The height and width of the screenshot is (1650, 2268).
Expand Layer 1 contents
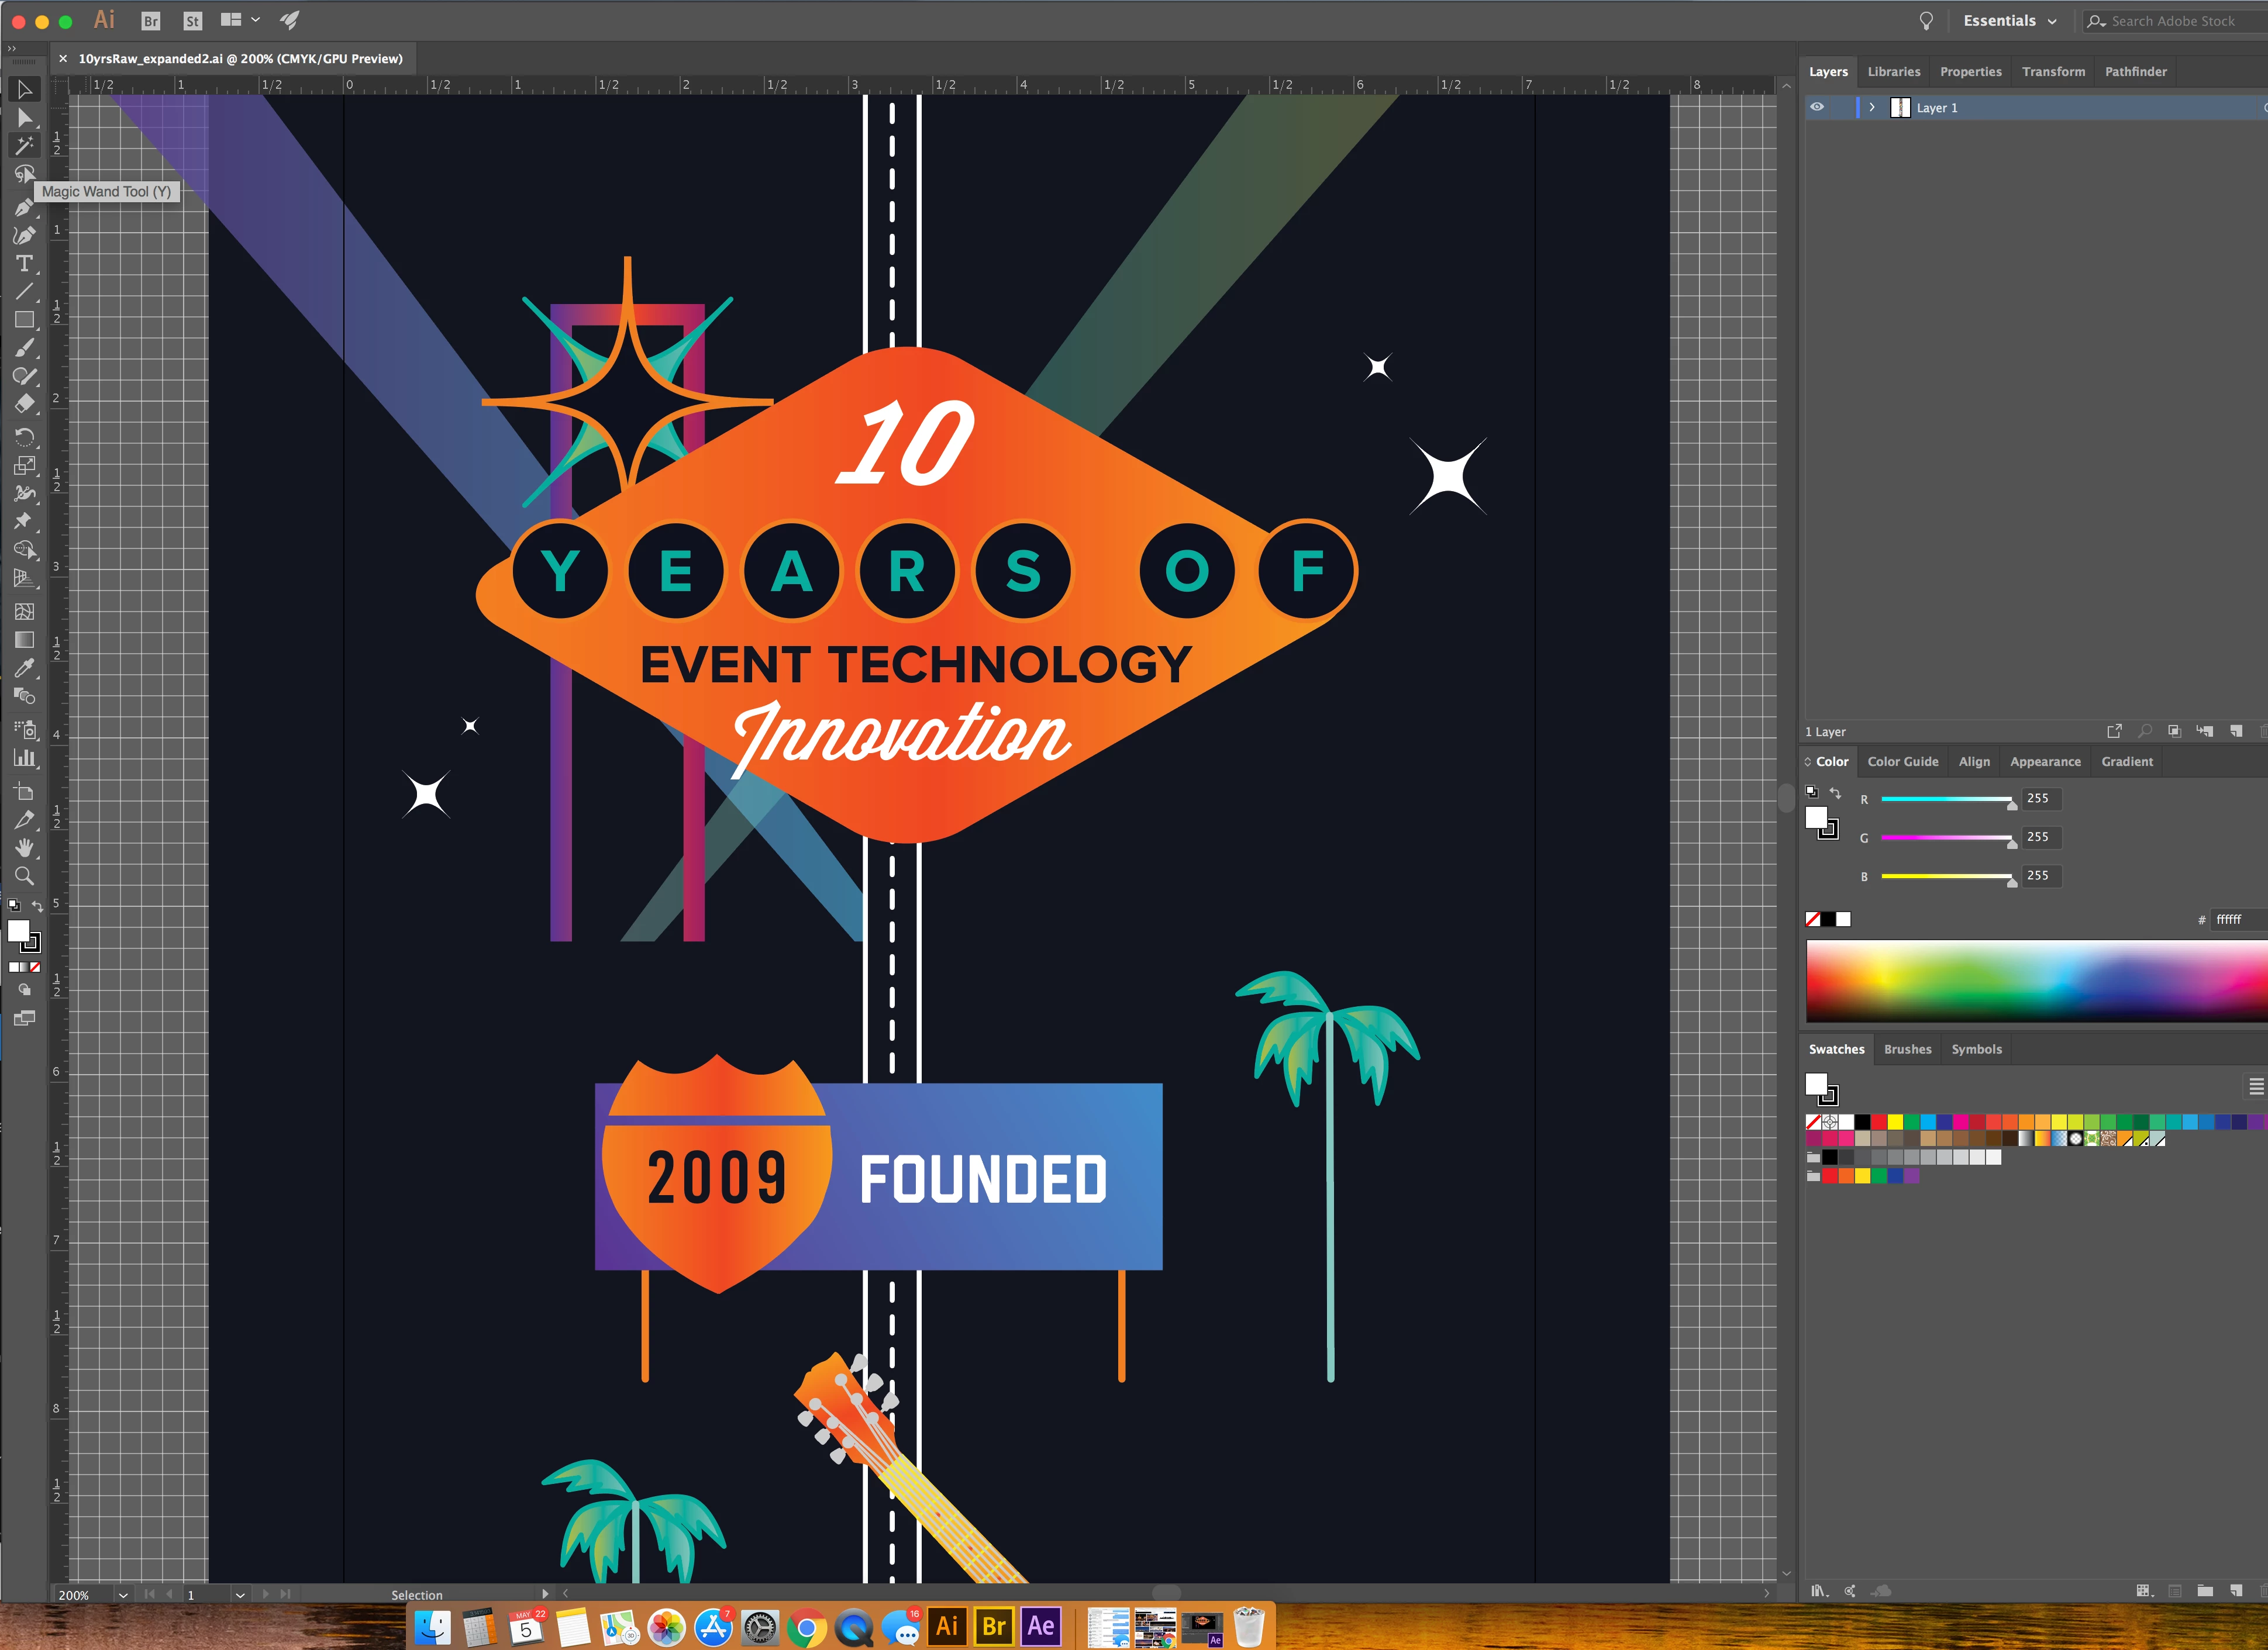click(x=1872, y=107)
